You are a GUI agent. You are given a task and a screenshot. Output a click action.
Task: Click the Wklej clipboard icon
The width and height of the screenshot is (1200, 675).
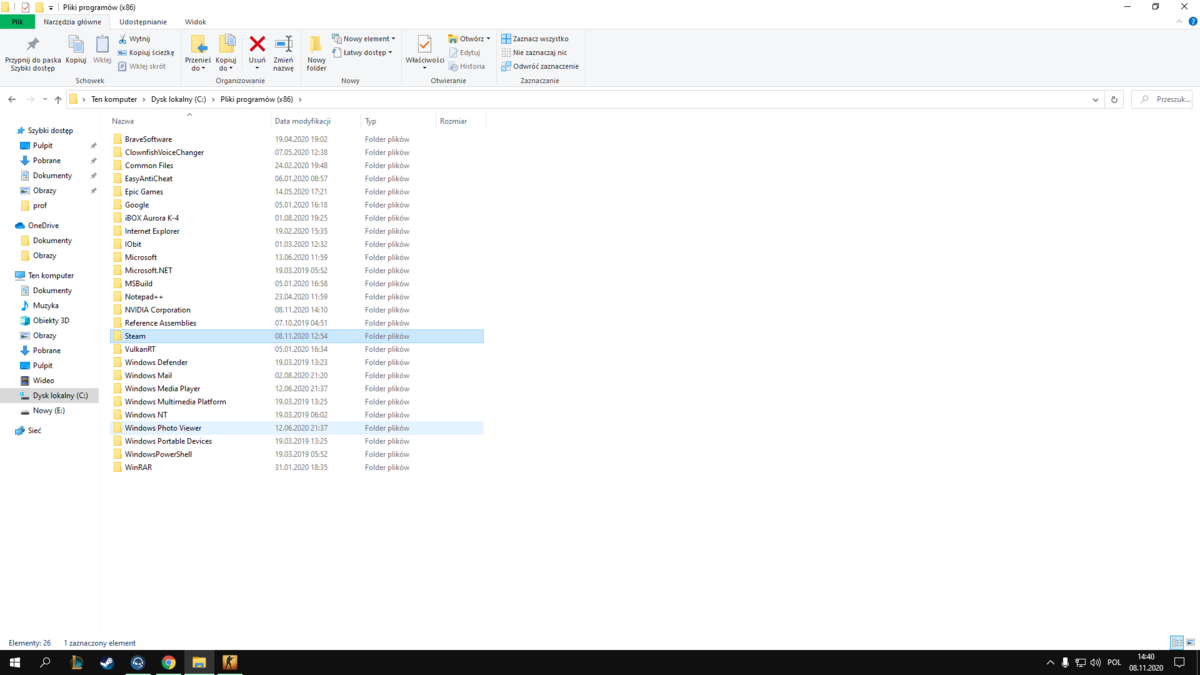tap(102, 44)
